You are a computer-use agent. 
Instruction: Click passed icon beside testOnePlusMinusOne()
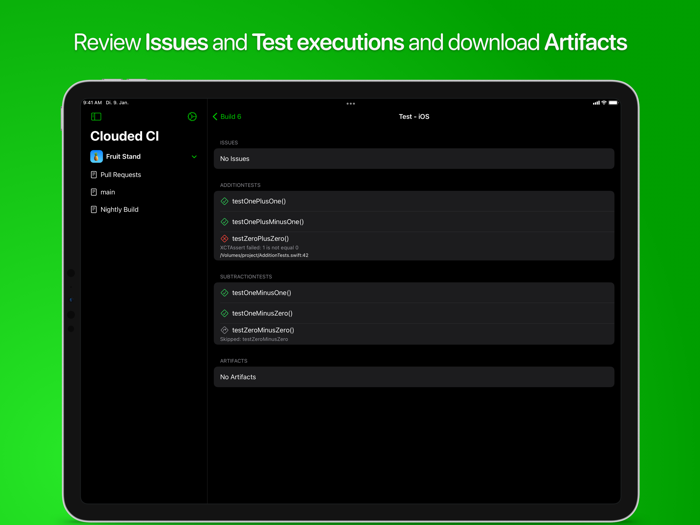[225, 222]
